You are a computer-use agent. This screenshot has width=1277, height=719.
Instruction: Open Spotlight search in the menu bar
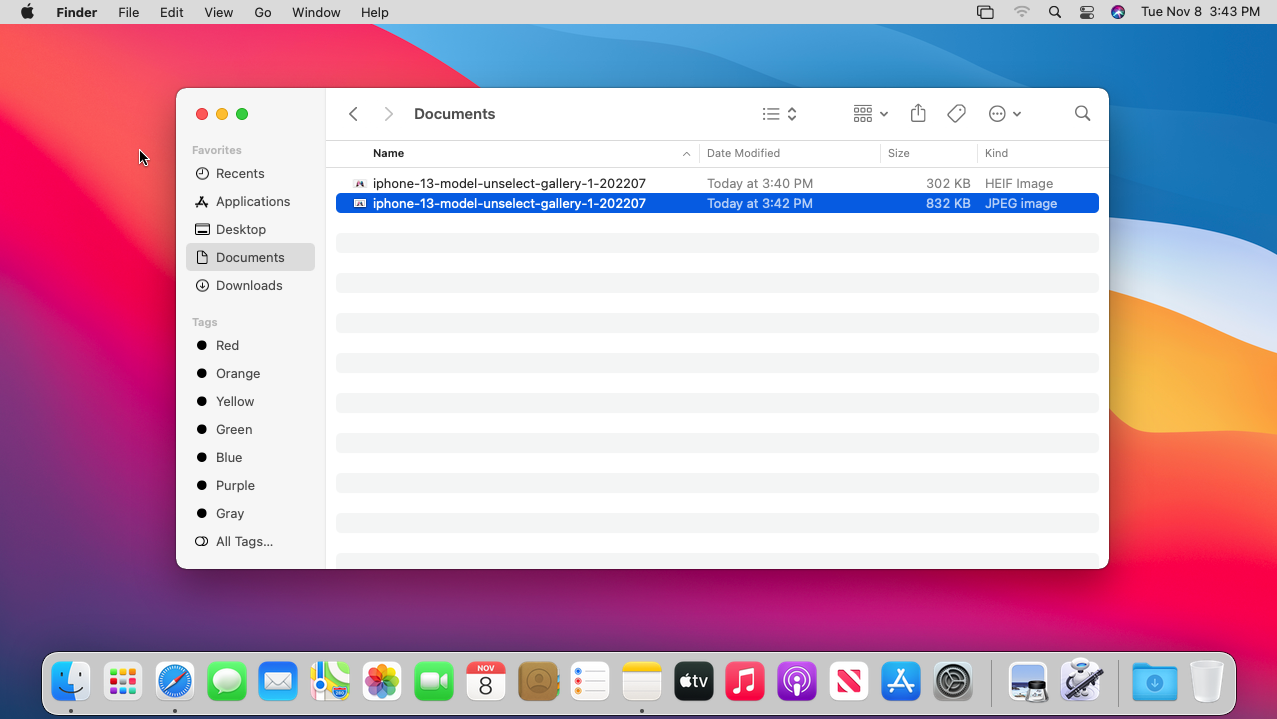click(x=1055, y=12)
